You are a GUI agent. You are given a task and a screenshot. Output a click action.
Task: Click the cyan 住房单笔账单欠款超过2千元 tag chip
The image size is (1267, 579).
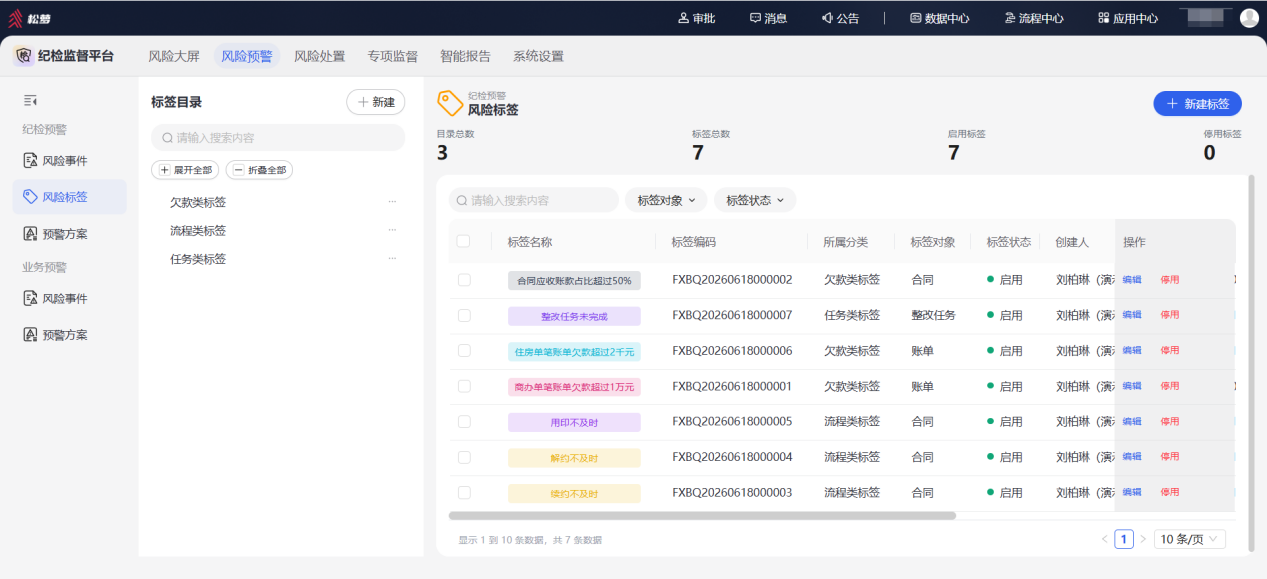pos(574,351)
